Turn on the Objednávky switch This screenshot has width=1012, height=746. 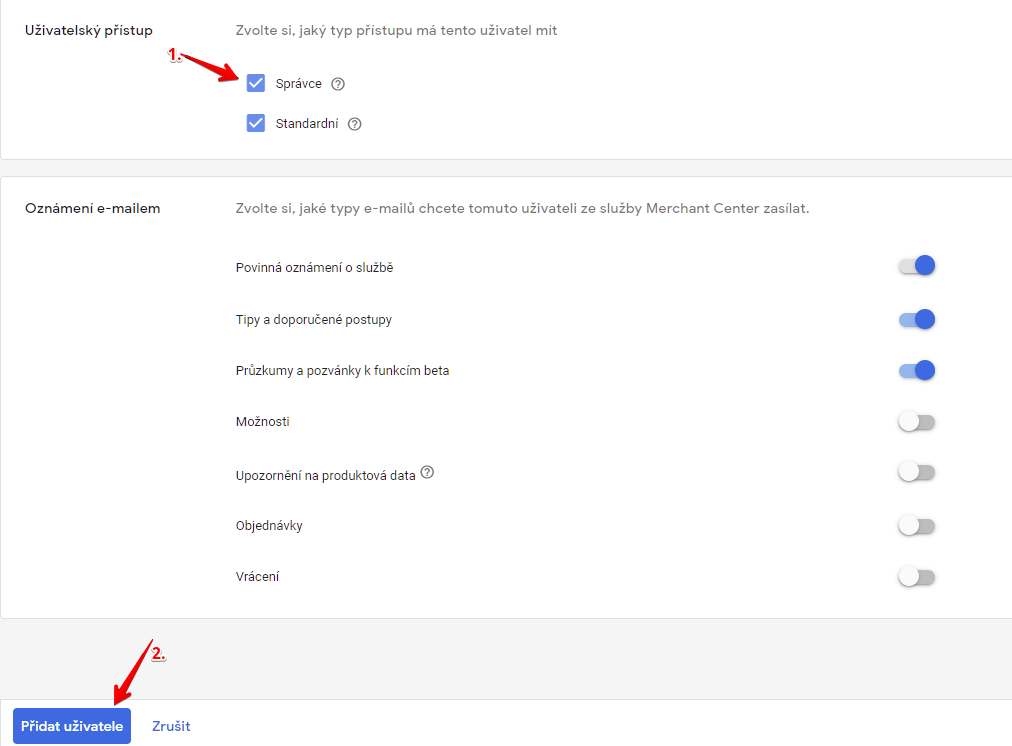(x=916, y=525)
